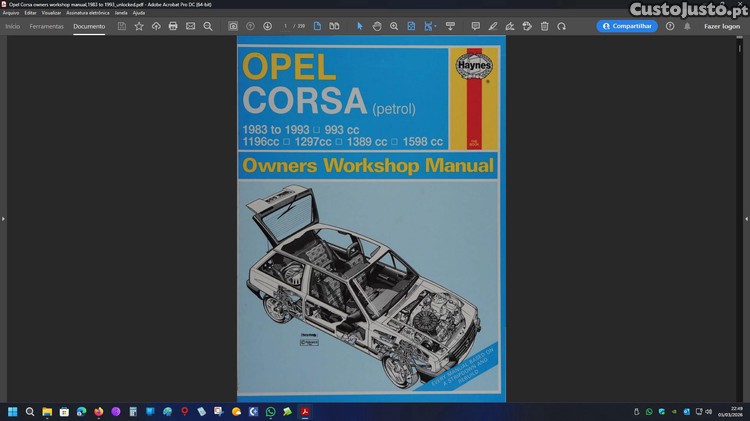Open the Arquivo menu
This screenshot has width=750, height=421.
coord(11,13)
